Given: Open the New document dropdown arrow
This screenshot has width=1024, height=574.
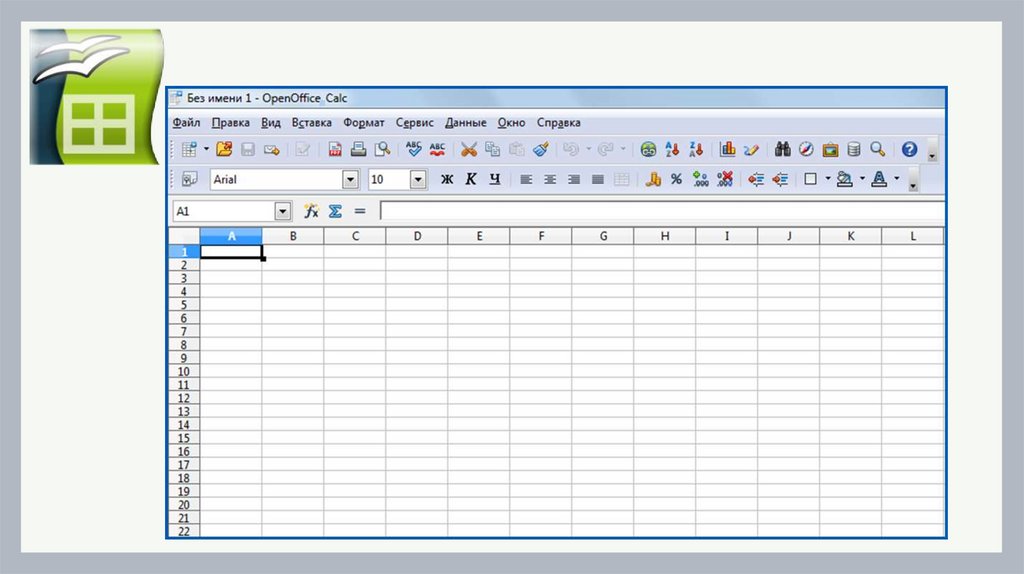Looking at the screenshot, I should [206, 150].
